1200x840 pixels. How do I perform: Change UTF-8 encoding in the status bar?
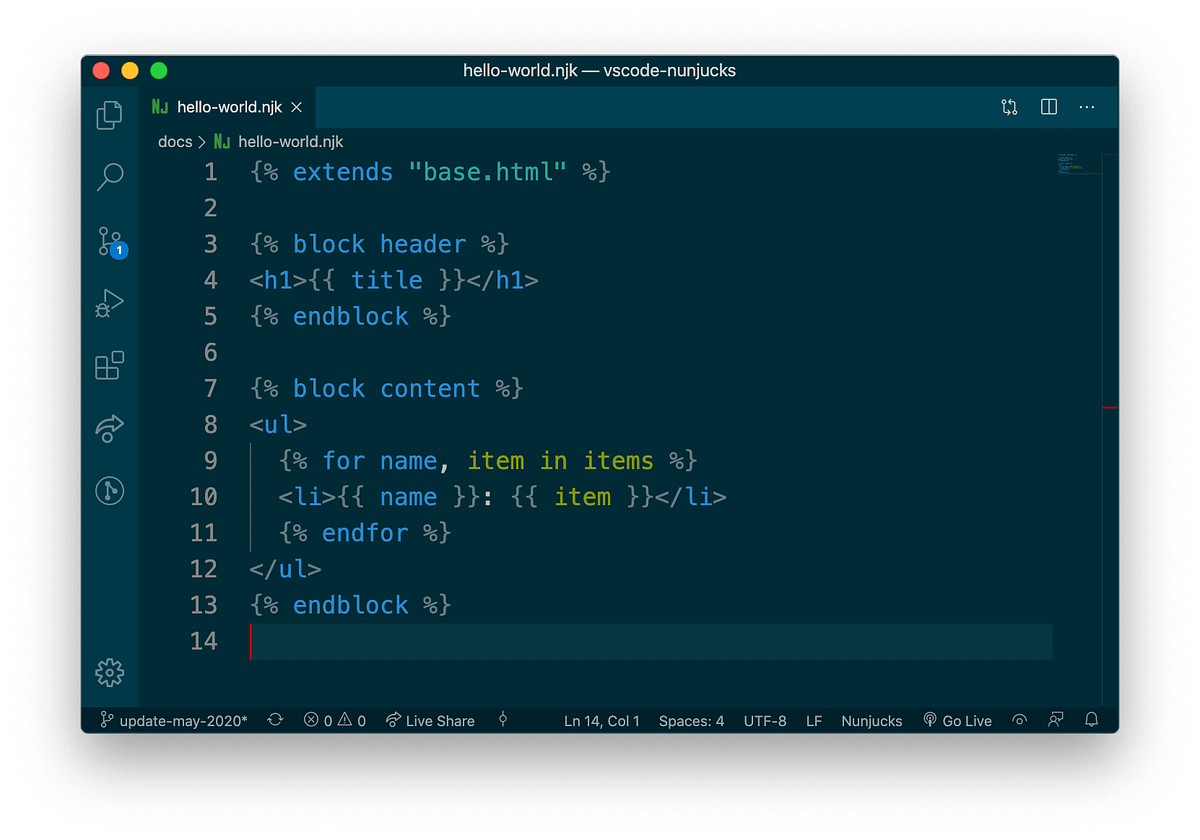765,720
